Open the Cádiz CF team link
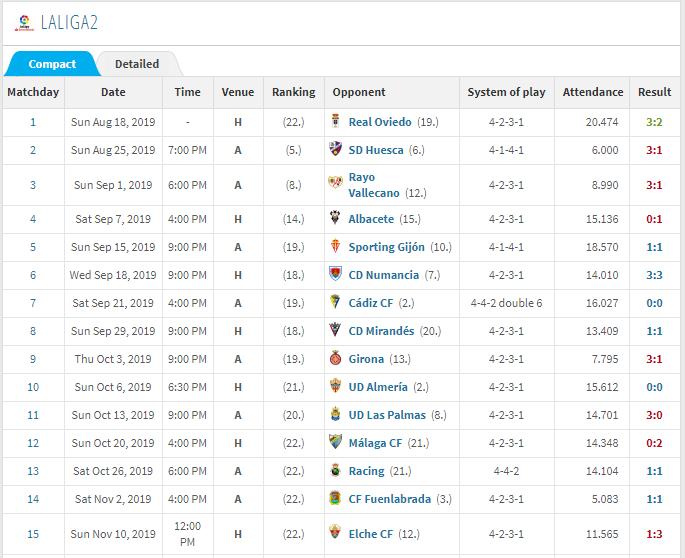This screenshot has width=685, height=558. click(x=370, y=303)
